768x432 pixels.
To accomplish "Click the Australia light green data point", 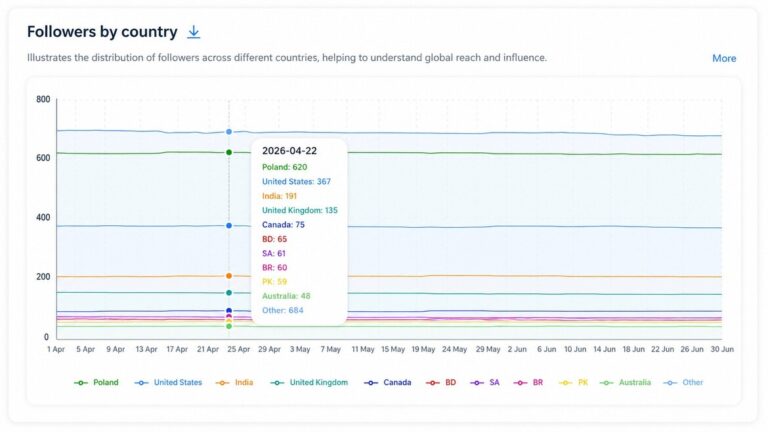I will pos(229,326).
